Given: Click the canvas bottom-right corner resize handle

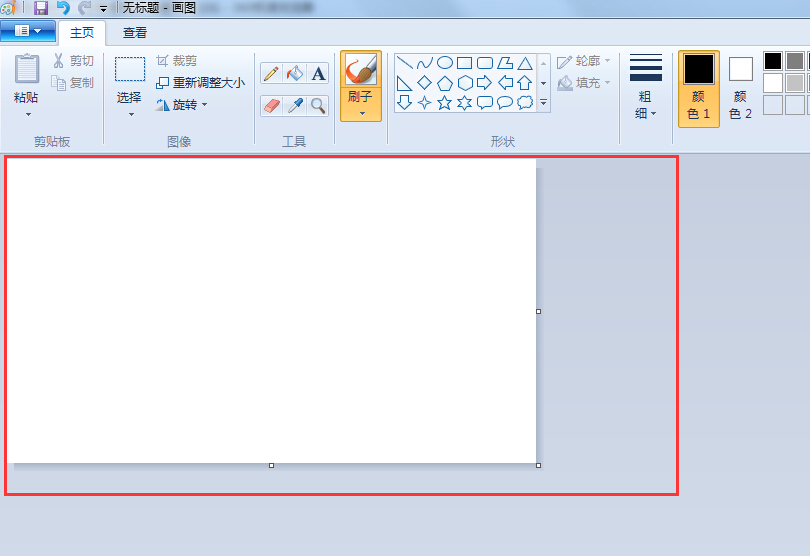Looking at the screenshot, I should [538, 466].
